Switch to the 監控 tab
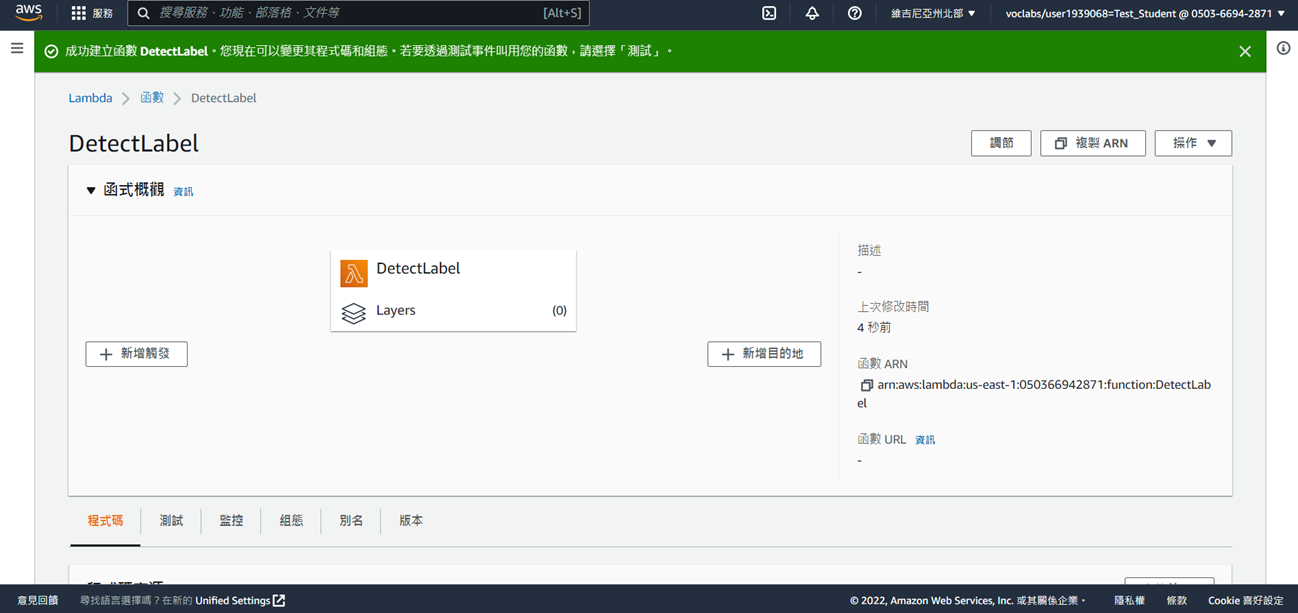Viewport: 1298px width, 613px height. 231,521
